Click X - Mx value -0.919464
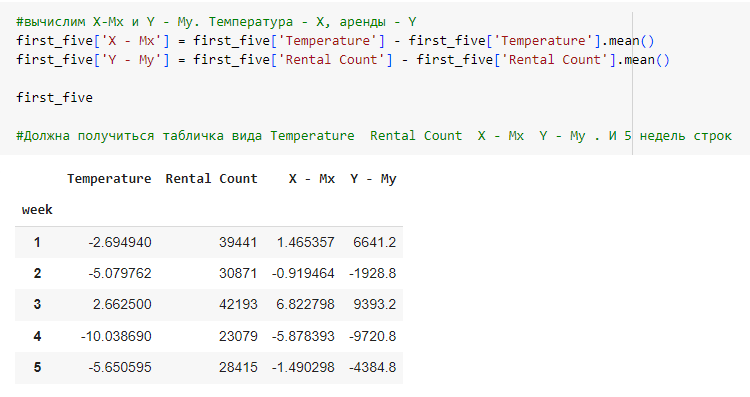Viewport: 750px width, 397px height. (x=303, y=273)
